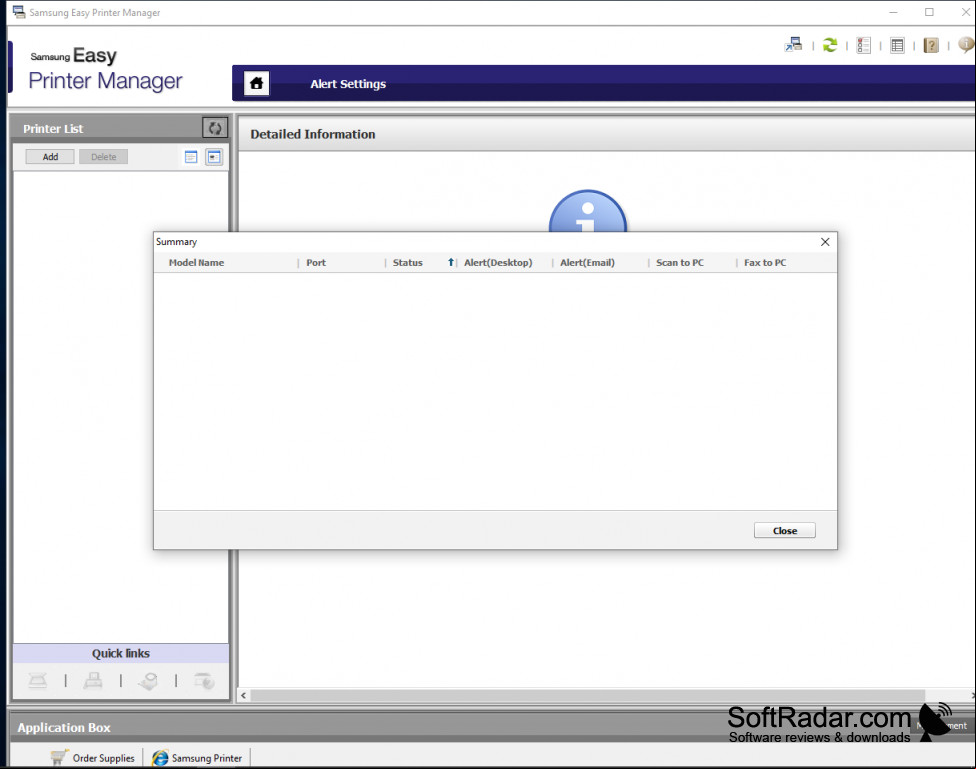Click the Detailed Information heading

(312, 134)
